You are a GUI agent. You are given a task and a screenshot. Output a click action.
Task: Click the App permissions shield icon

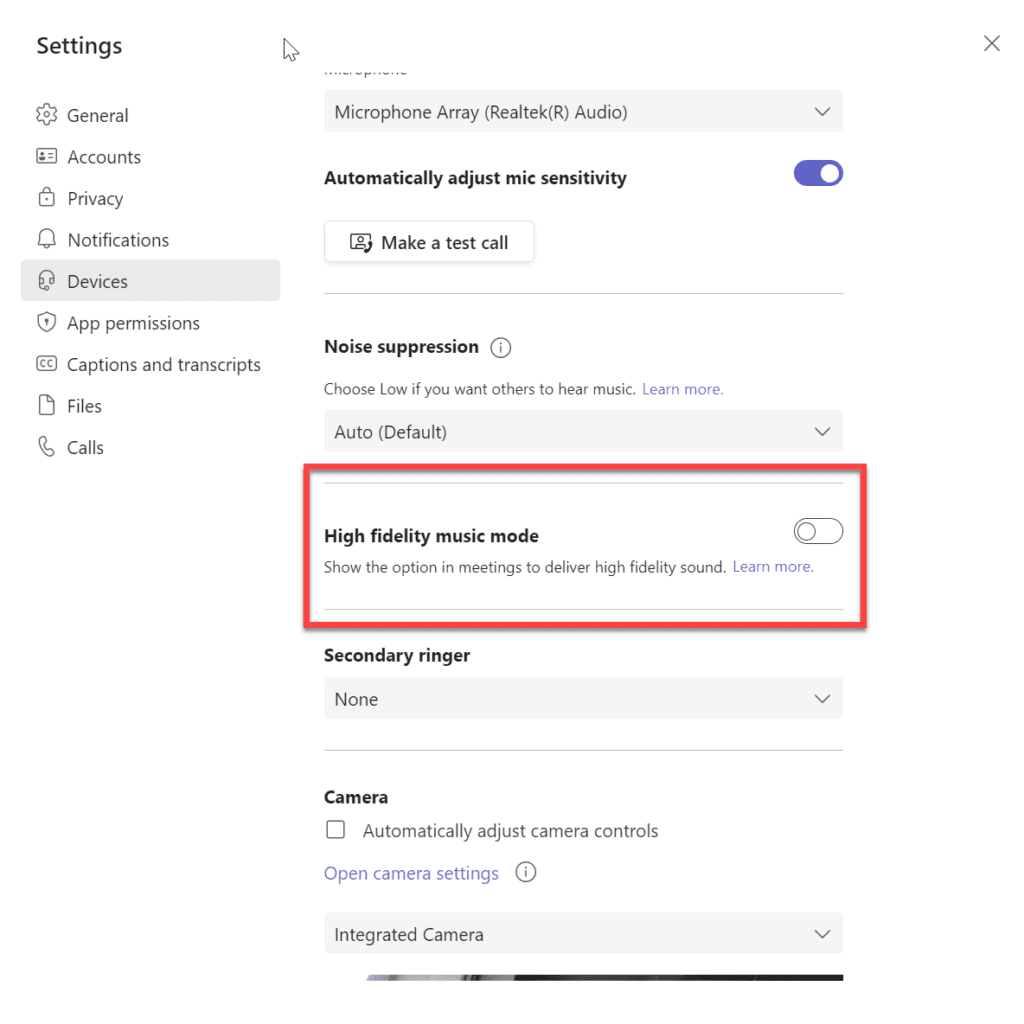tap(46, 322)
